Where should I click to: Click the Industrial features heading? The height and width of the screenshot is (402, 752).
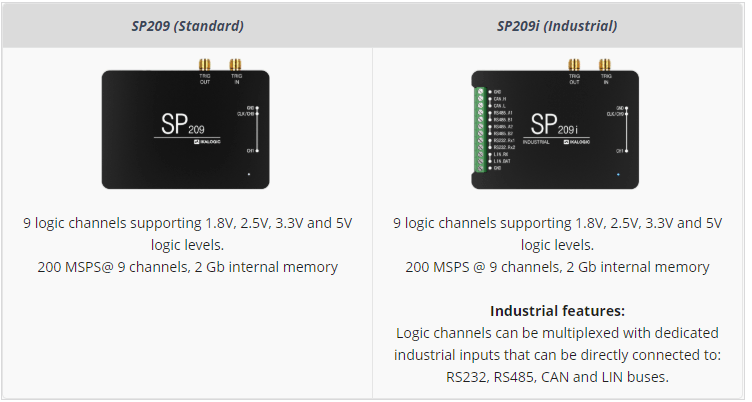[x=557, y=310]
